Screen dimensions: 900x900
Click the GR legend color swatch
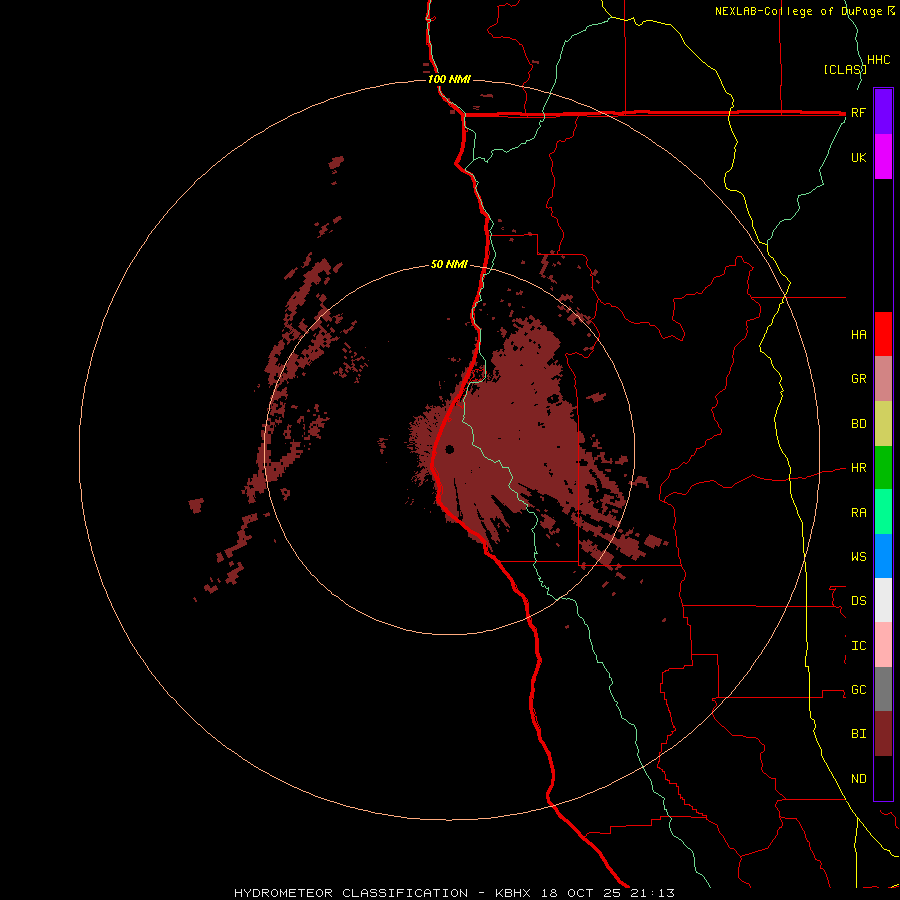pyautogui.click(x=883, y=379)
